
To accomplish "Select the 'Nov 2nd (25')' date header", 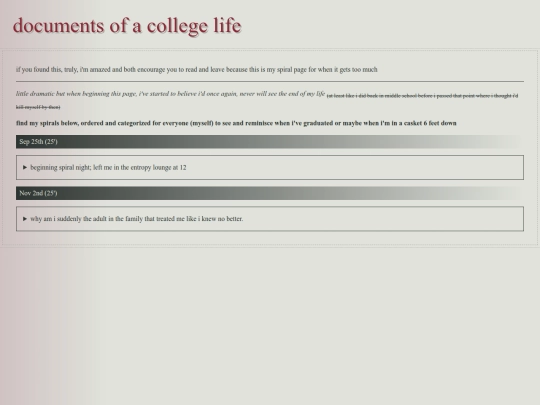I will 270,193.
